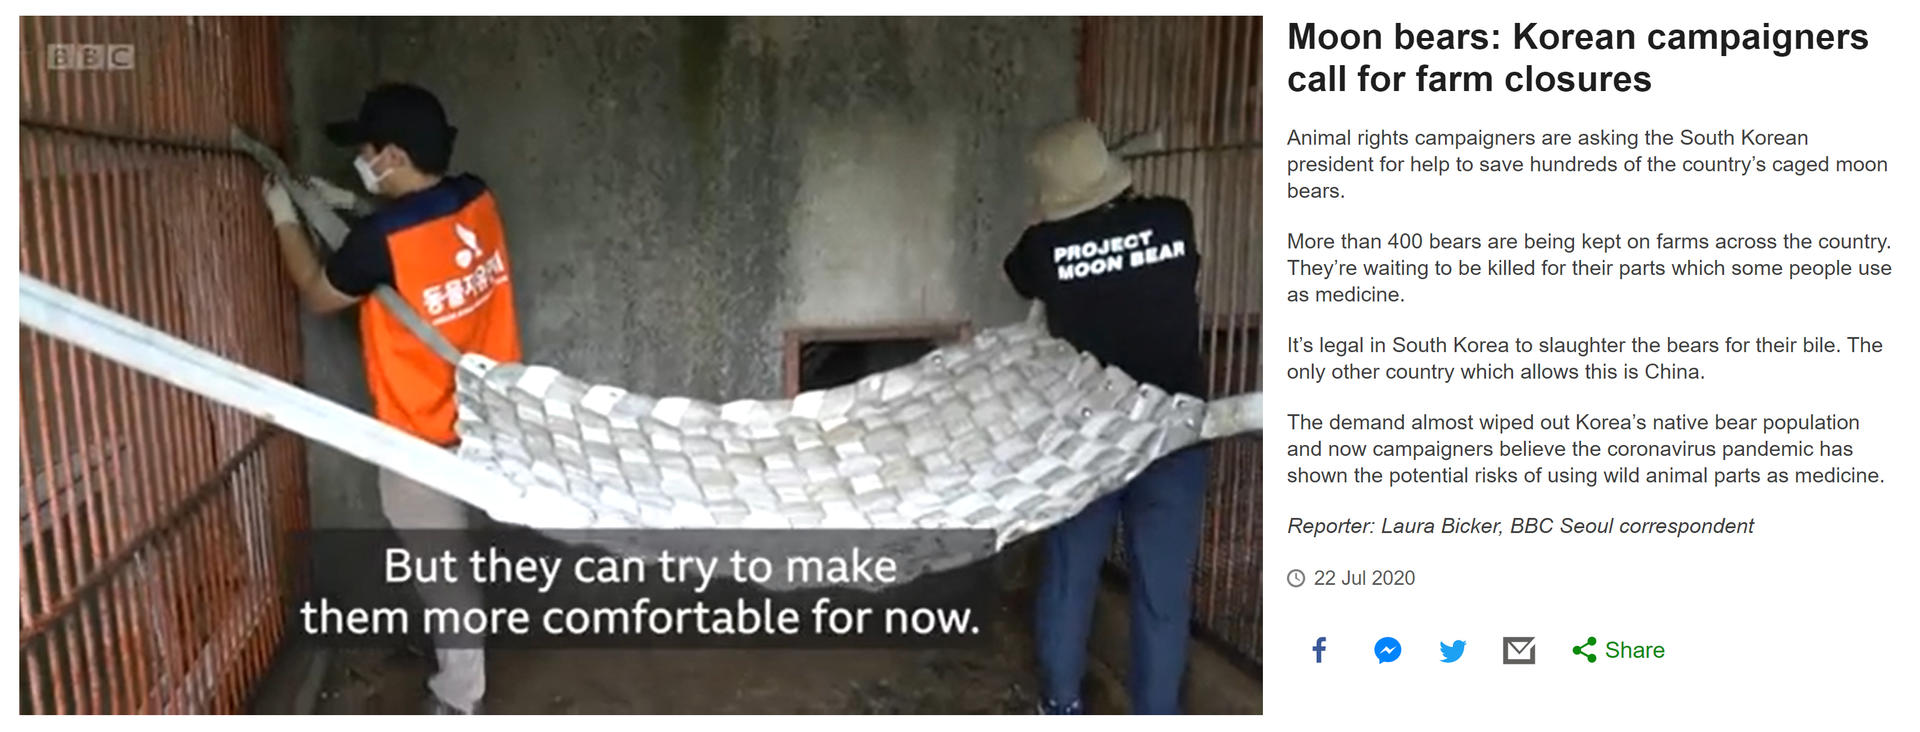Click the paragraph about legal bile slaughter
1920x732 pixels.
click(x=1585, y=358)
